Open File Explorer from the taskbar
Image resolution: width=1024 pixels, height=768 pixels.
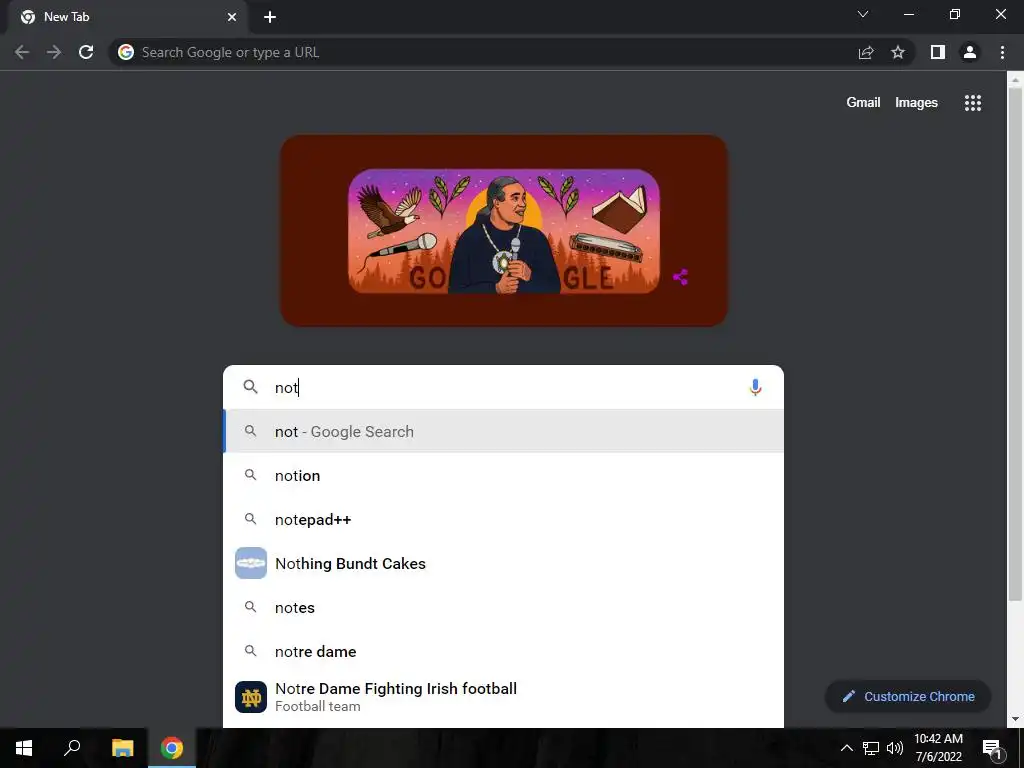[x=122, y=748]
